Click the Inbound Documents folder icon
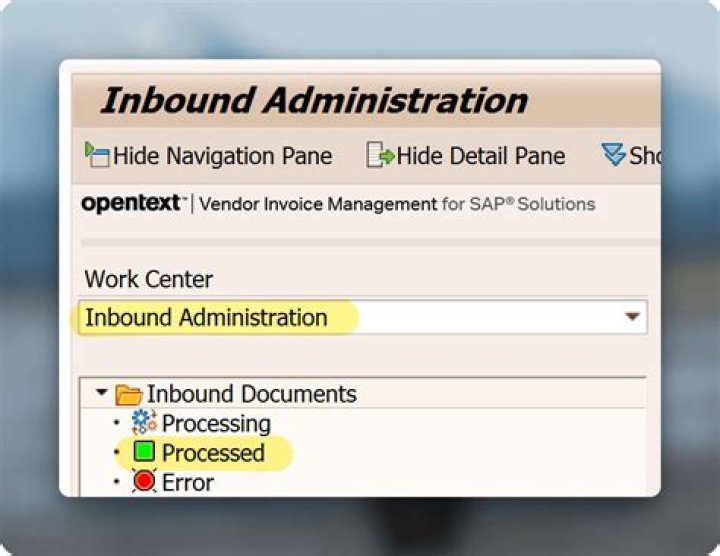 (x=129, y=394)
